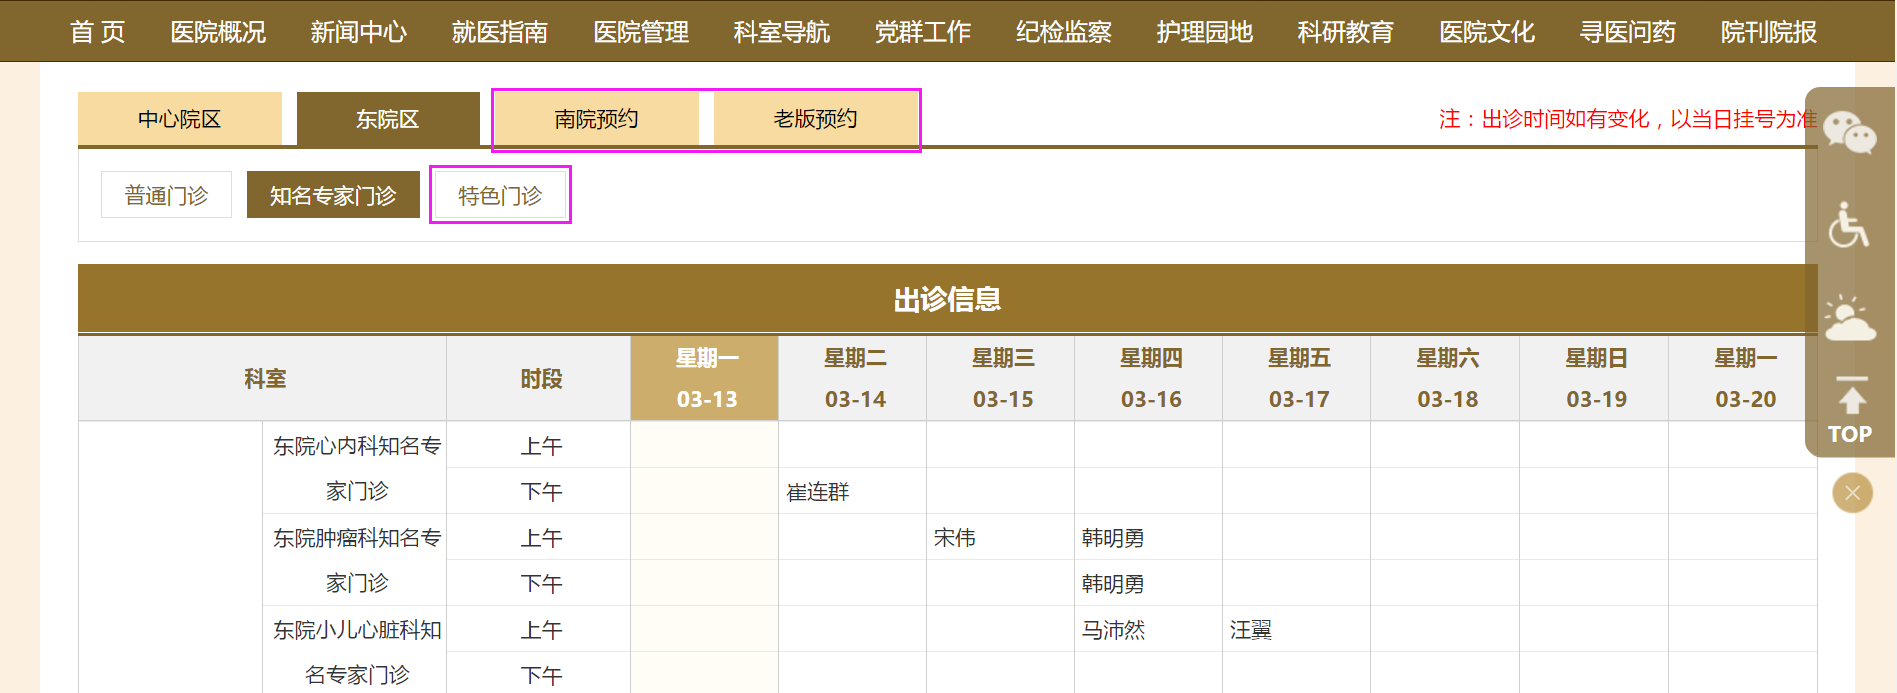This screenshot has width=1897, height=693.
Task: Open the WeChat icon in sidebar
Action: point(1849,133)
